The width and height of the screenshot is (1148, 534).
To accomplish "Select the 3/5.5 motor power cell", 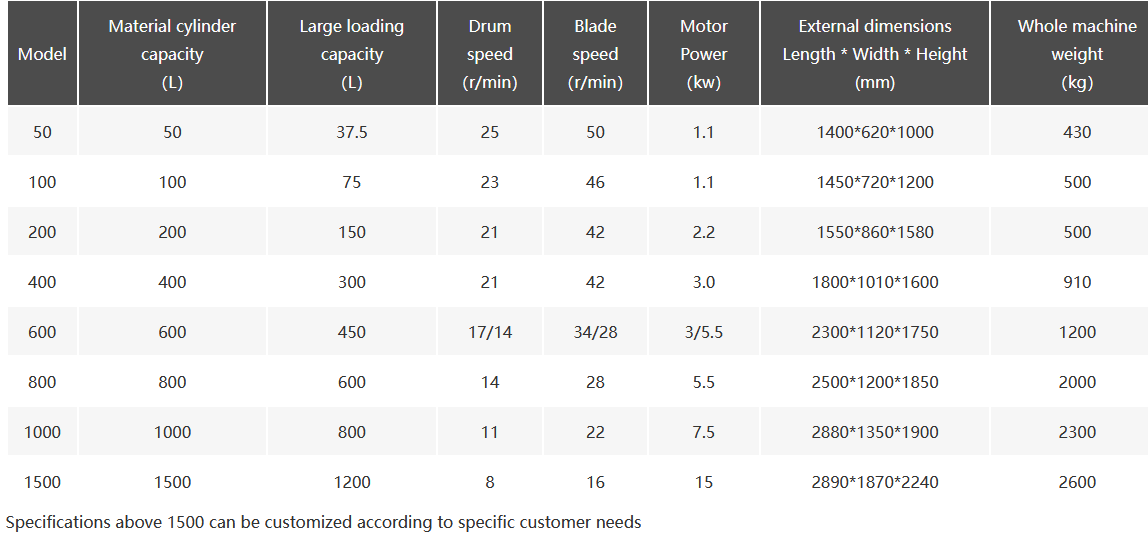I will click(704, 332).
